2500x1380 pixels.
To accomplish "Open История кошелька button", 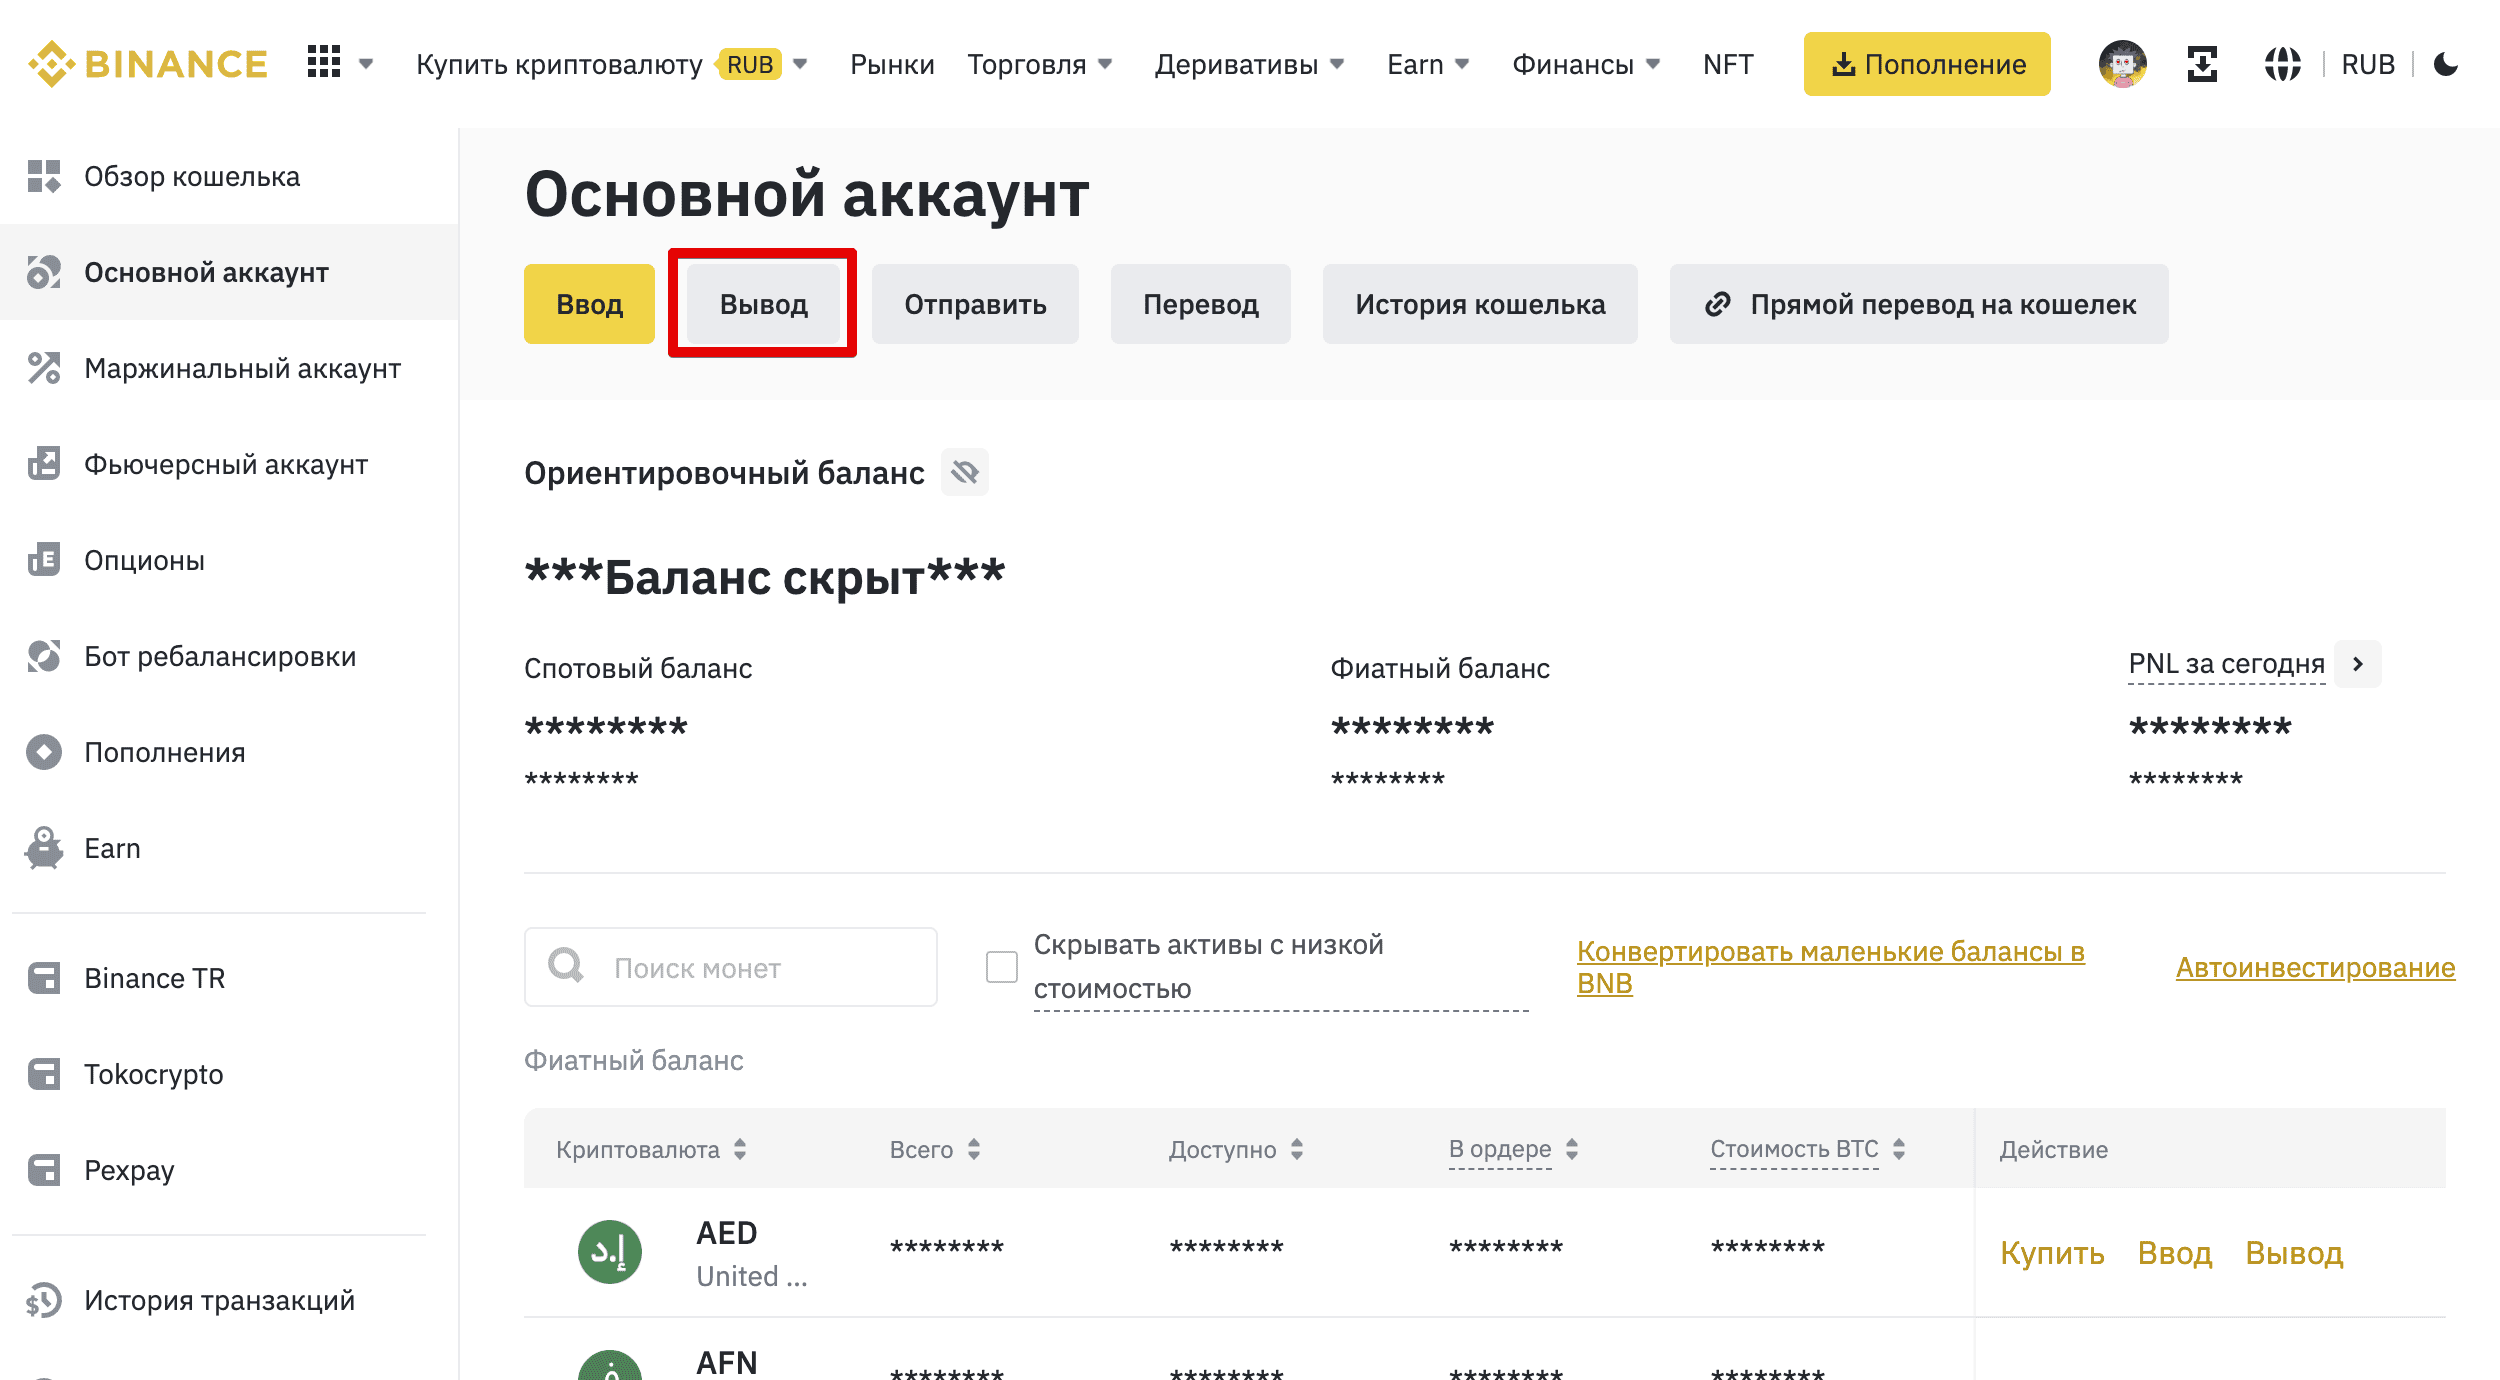I will pos(1480,304).
